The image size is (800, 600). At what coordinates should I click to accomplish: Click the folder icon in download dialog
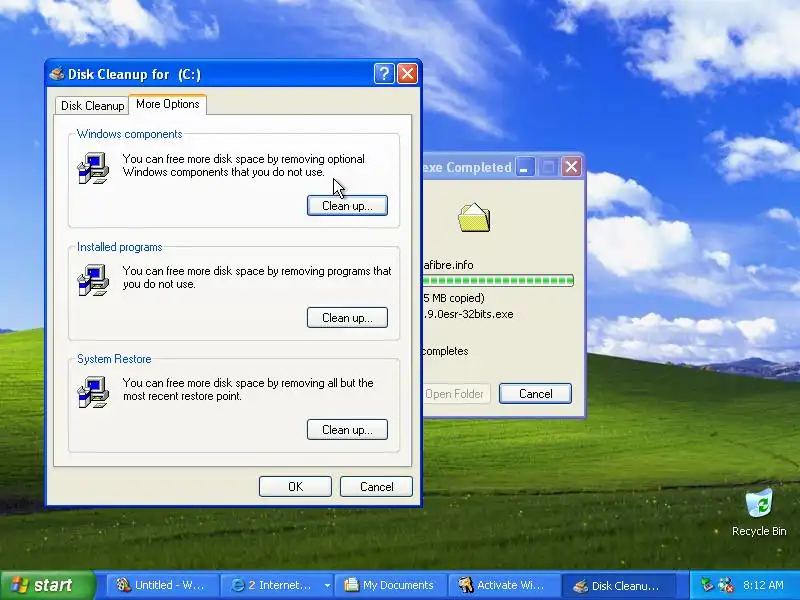(x=474, y=218)
